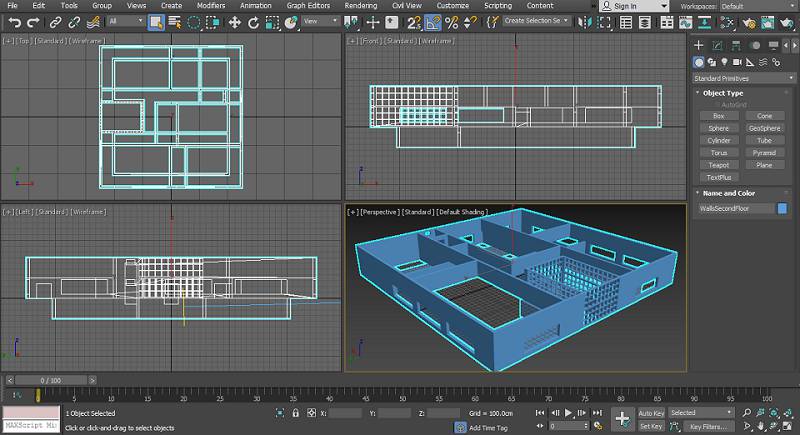Viewport: 800px width, 435px height.
Task: Collapse the Object Type rollout
Action: (723, 93)
